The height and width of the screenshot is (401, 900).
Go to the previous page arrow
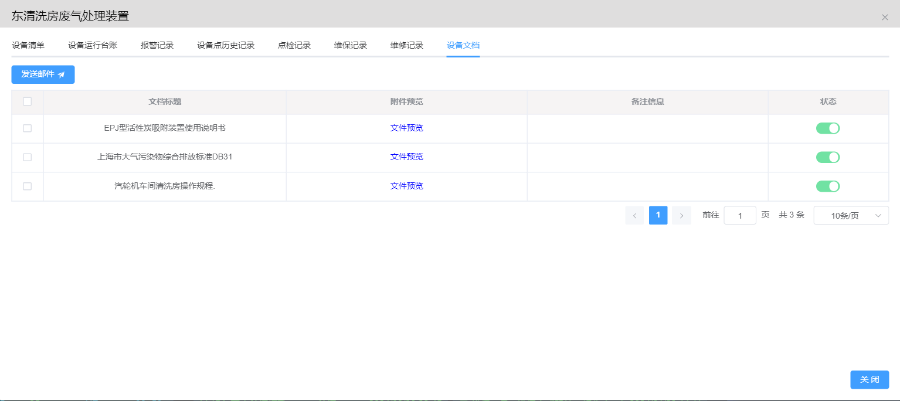tap(634, 215)
